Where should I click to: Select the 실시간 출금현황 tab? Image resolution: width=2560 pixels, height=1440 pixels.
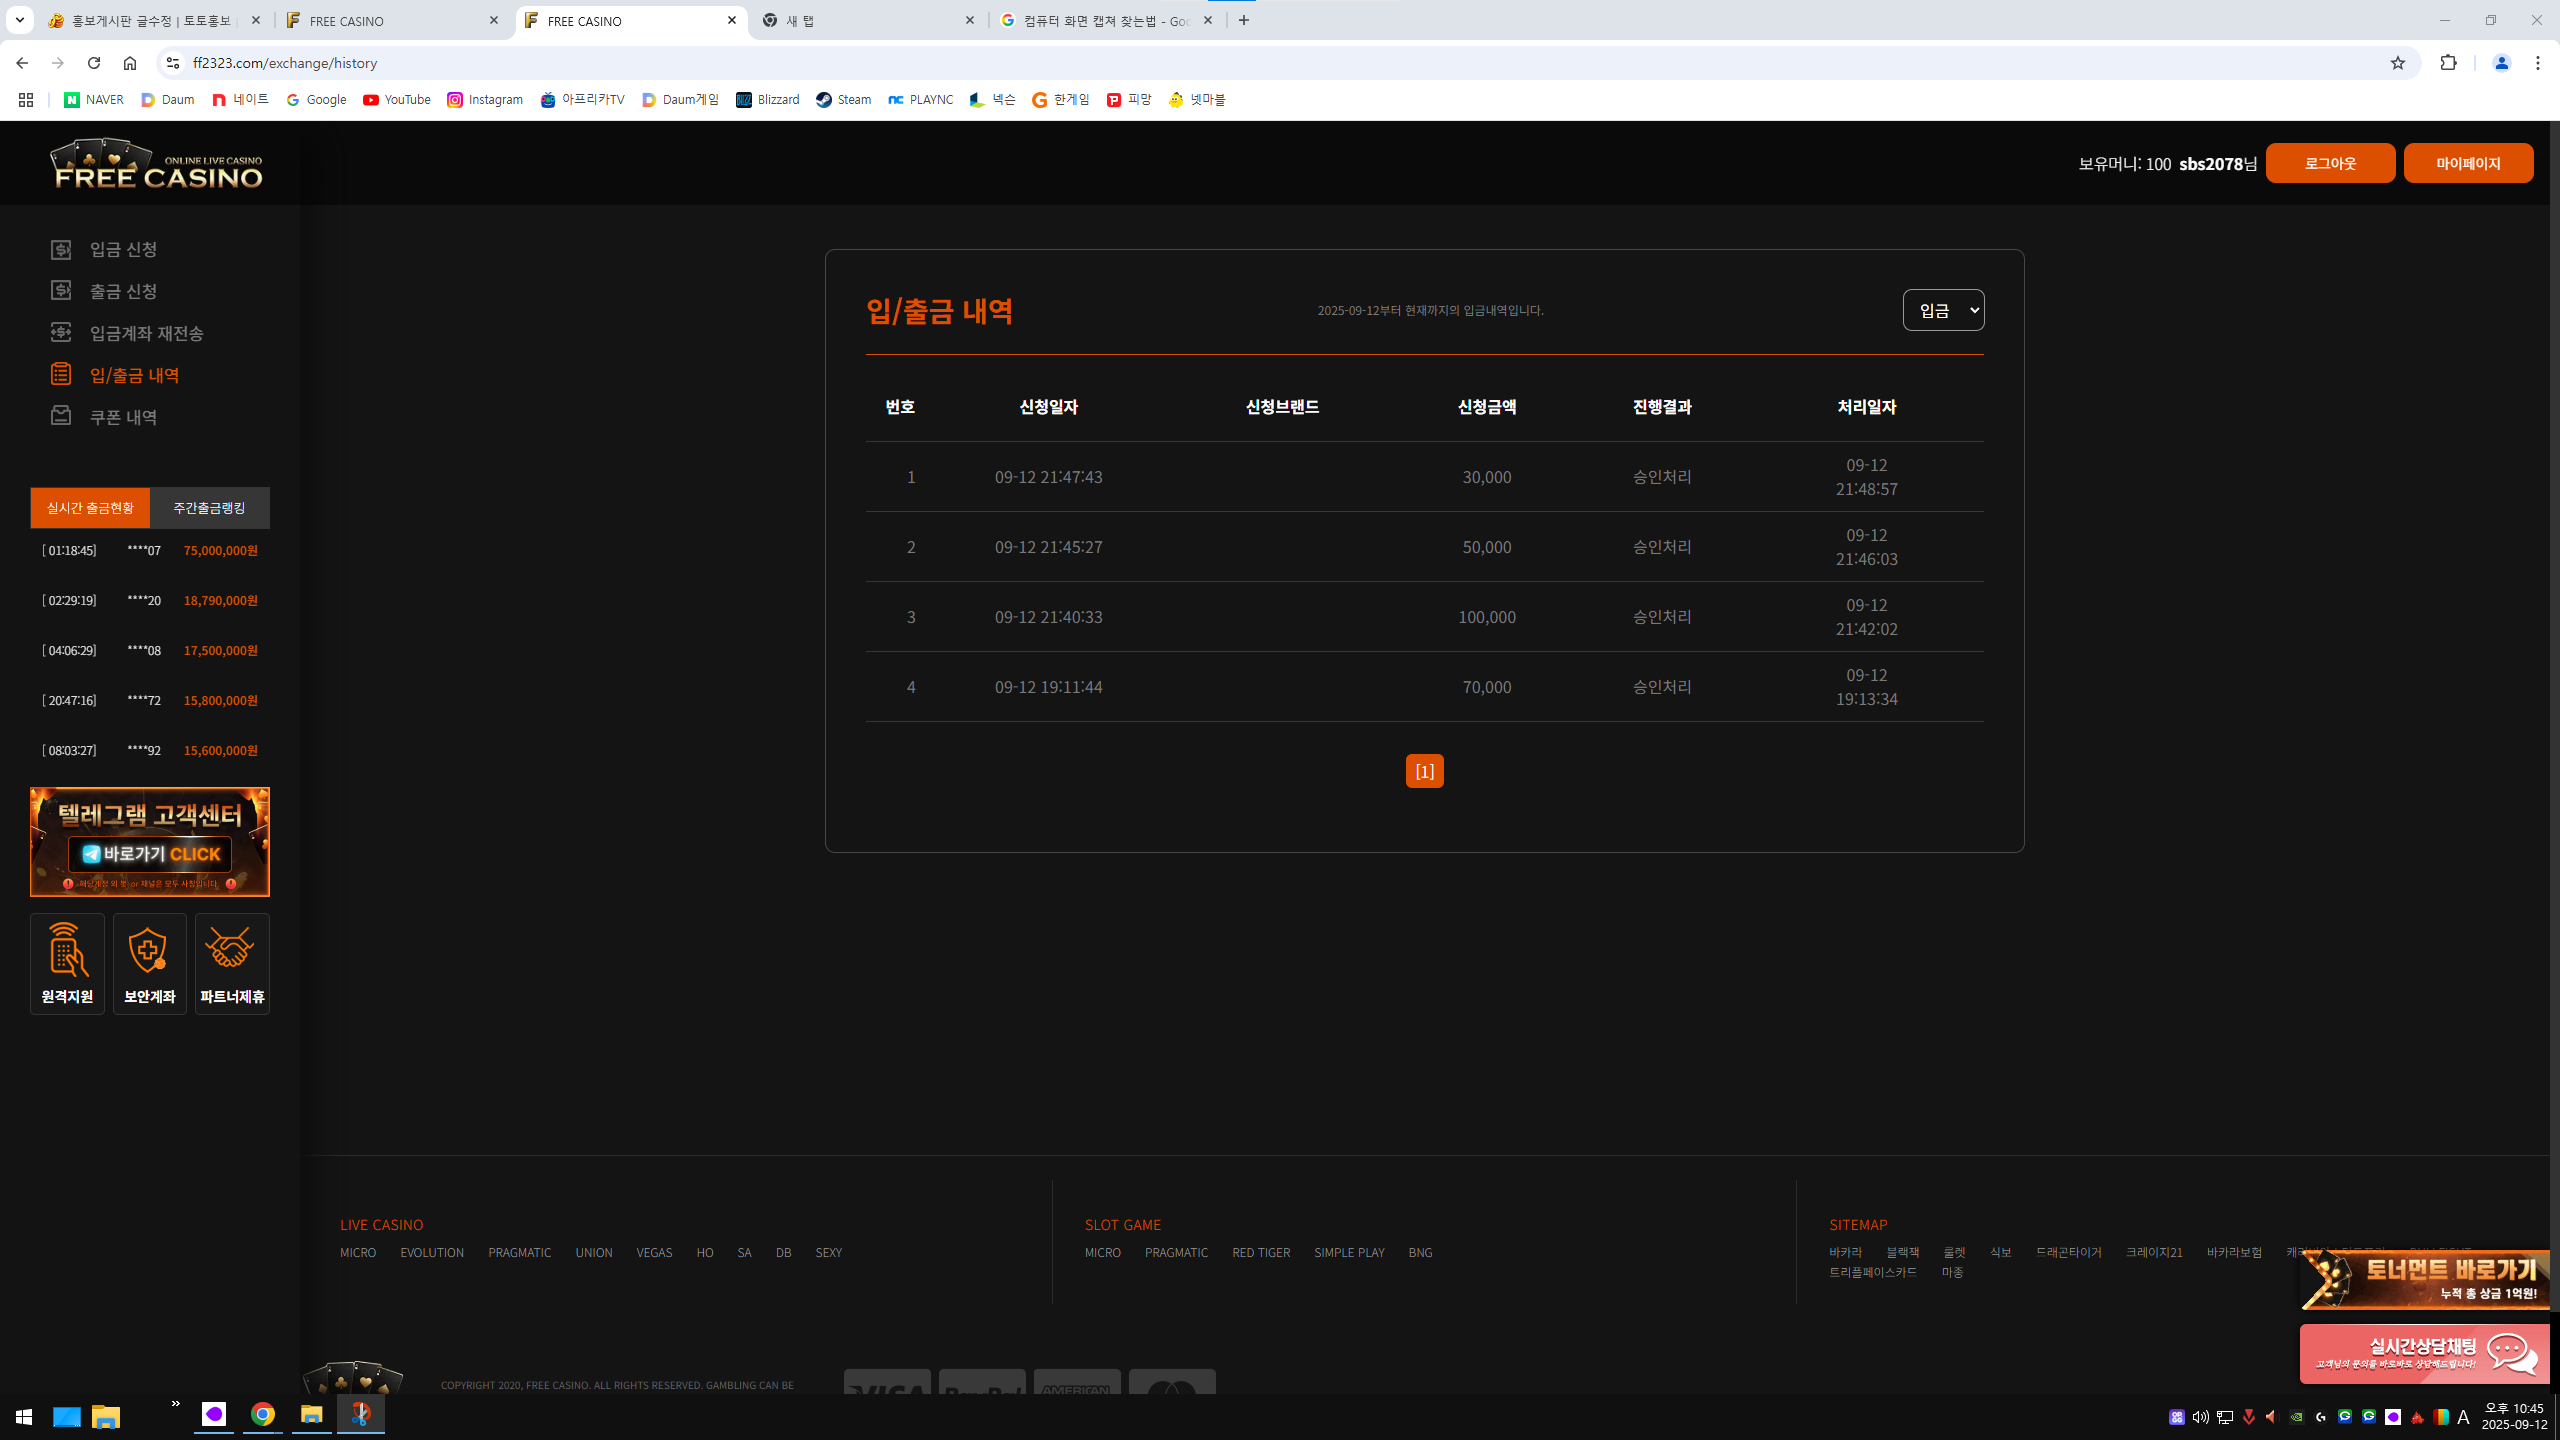(90, 508)
